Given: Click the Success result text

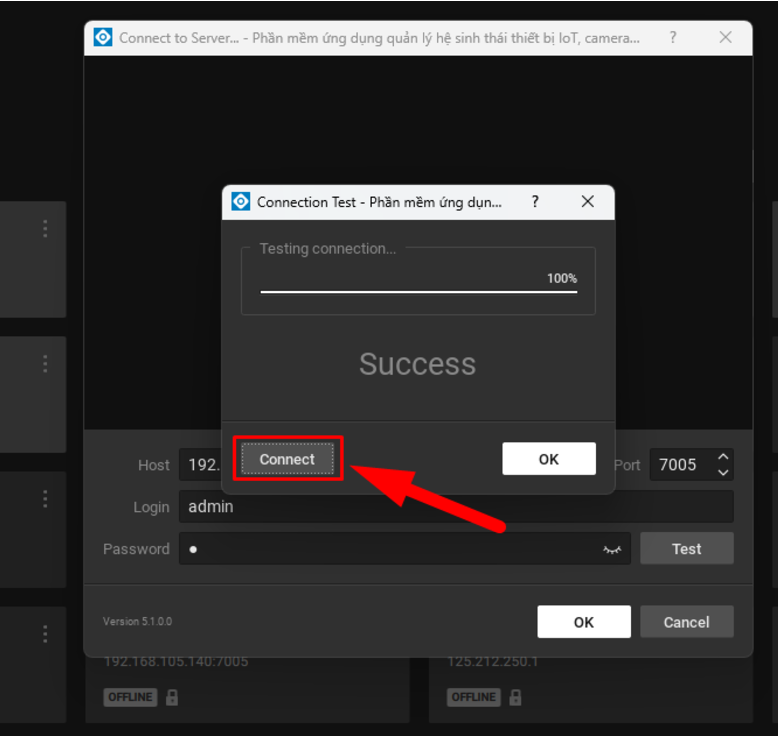Looking at the screenshot, I should point(417,364).
